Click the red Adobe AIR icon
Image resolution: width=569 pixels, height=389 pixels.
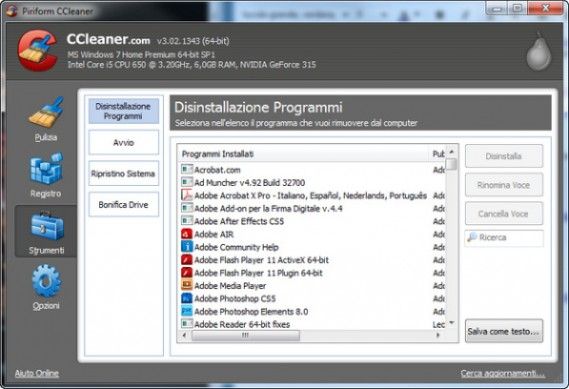[x=187, y=234]
